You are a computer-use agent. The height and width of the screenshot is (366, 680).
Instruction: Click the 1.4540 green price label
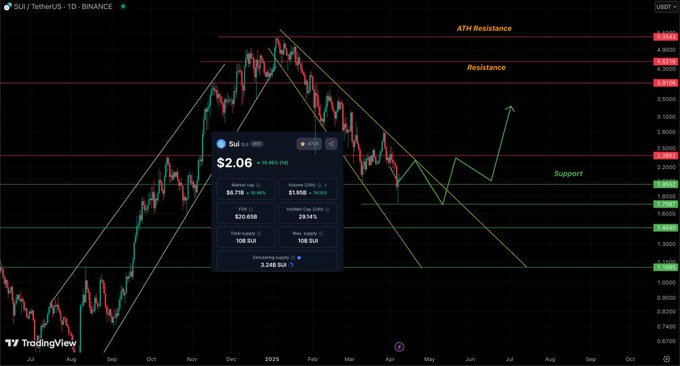[x=666, y=228]
